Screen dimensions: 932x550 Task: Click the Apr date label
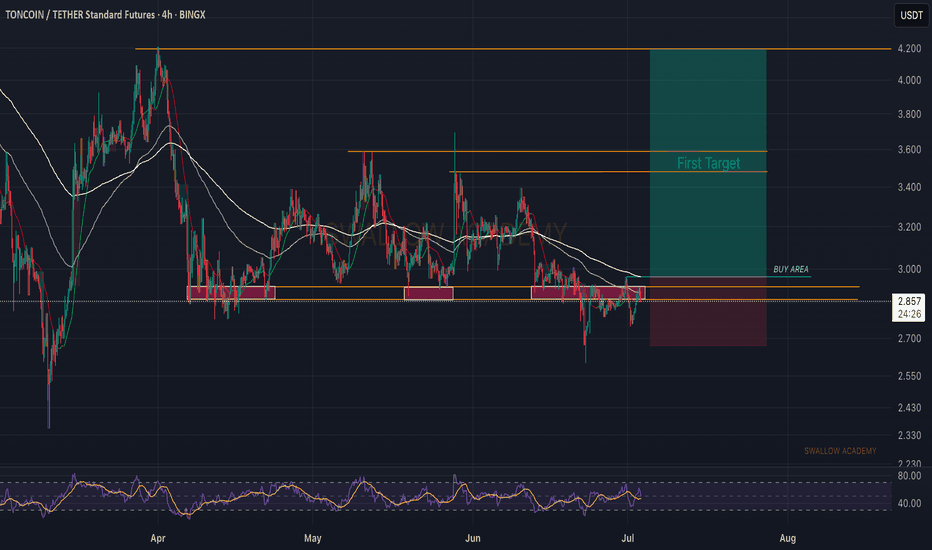pyautogui.click(x=158, y=538)
